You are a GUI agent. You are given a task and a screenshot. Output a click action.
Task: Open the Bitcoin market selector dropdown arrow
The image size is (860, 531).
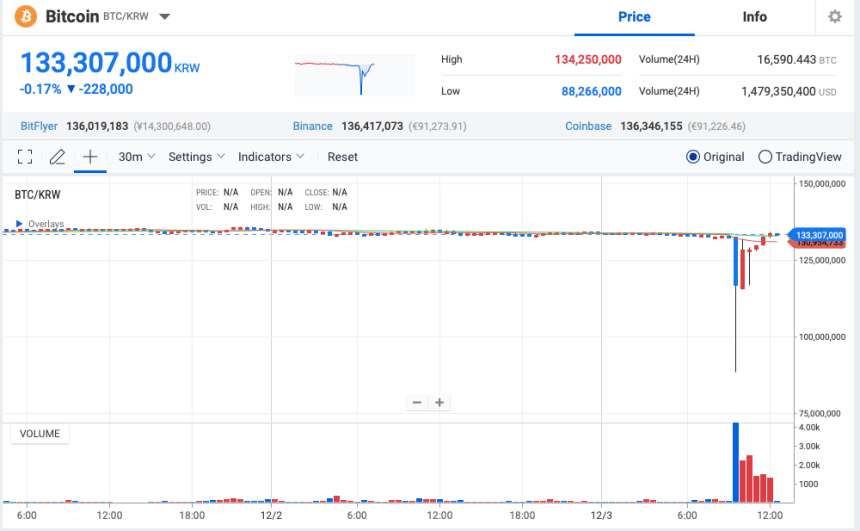tap(165, 18)
